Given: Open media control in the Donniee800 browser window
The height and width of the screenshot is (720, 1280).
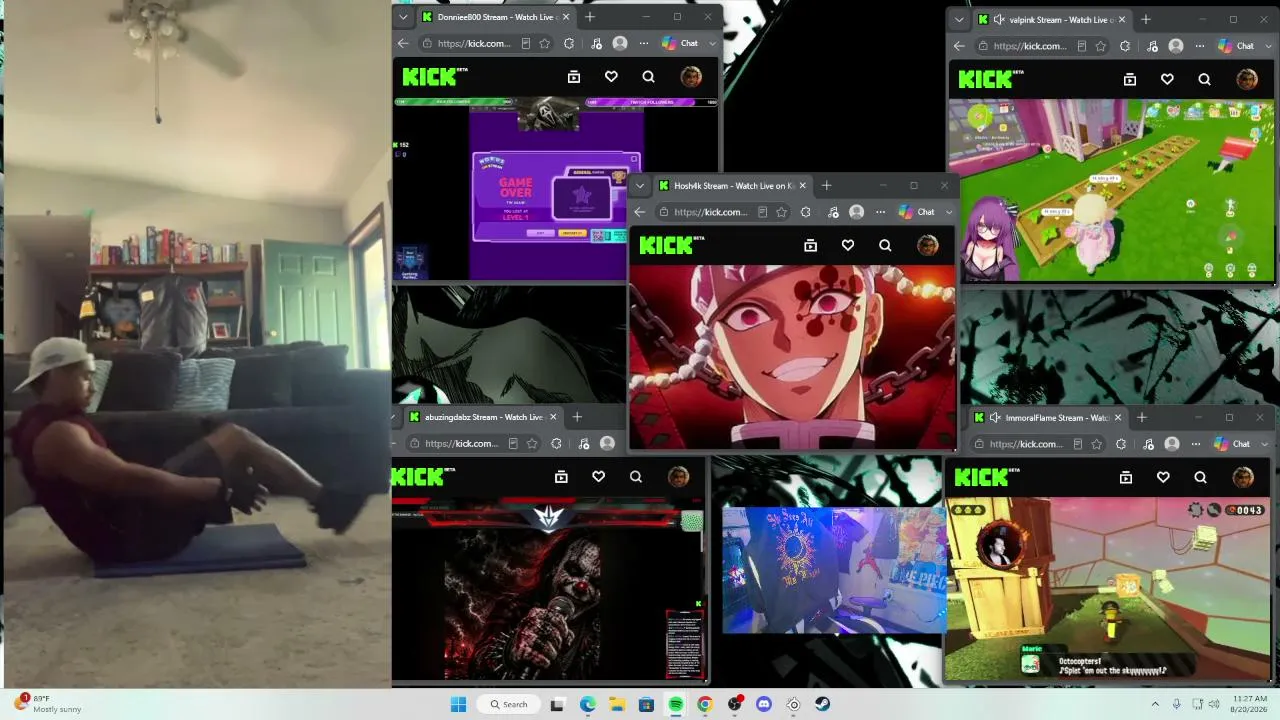Looking at the screenshot, I should [x=596, y=44].
